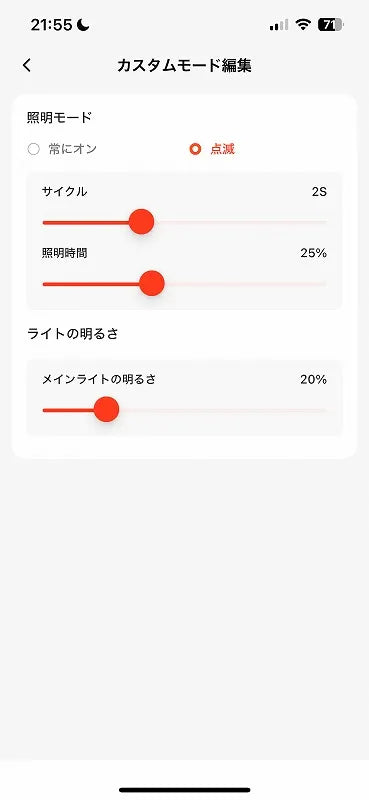Tap the moon focus mode icon
This screenshot has height=800, width=369.
(x=83, y=24)
